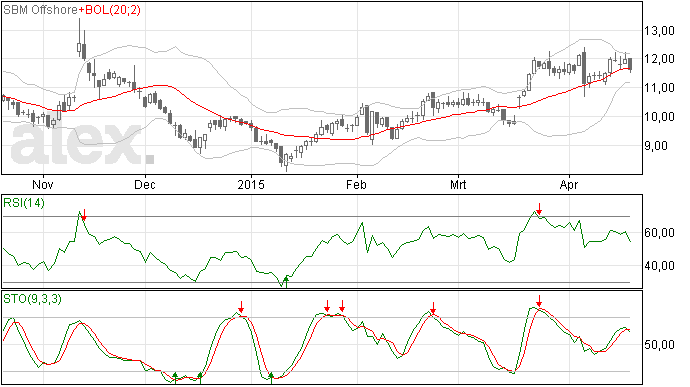Click the 2015 date axis label

coord(251,184)
